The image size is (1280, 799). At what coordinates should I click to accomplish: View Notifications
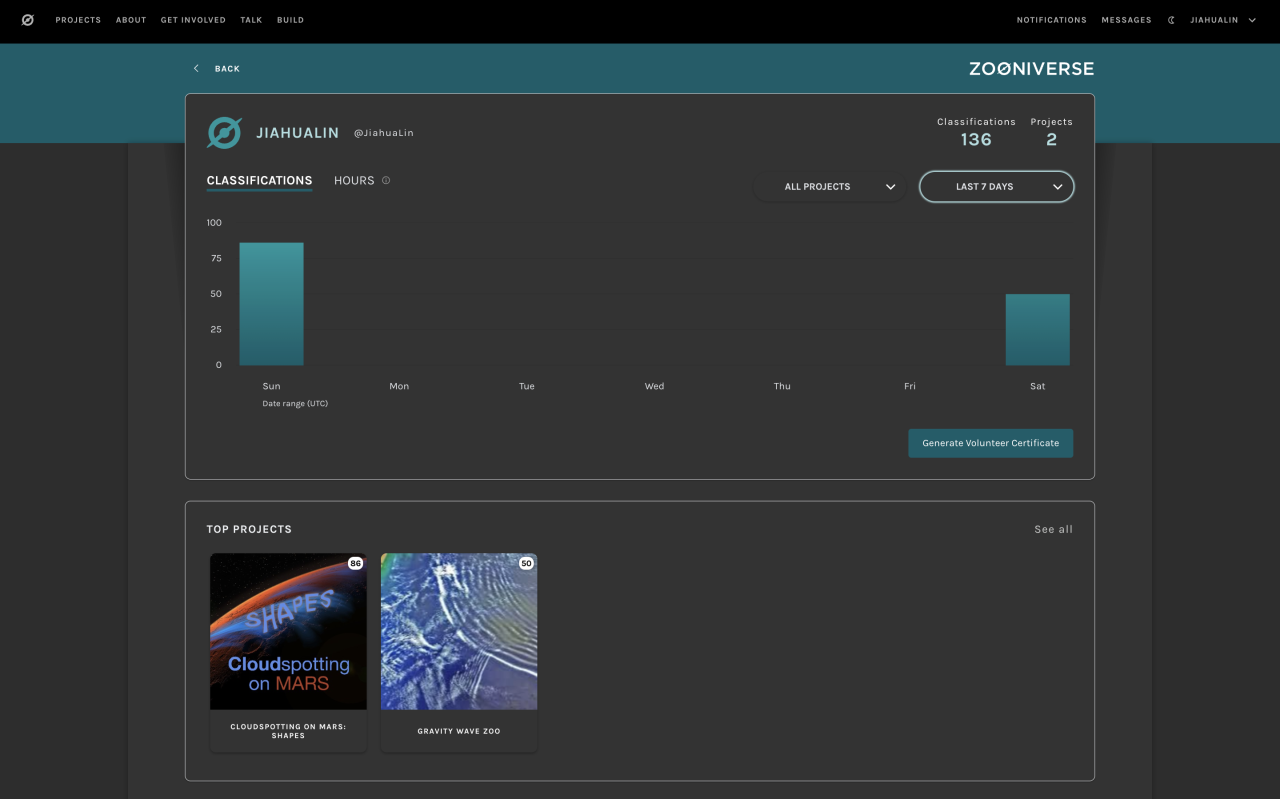(x=1052, y=20)
